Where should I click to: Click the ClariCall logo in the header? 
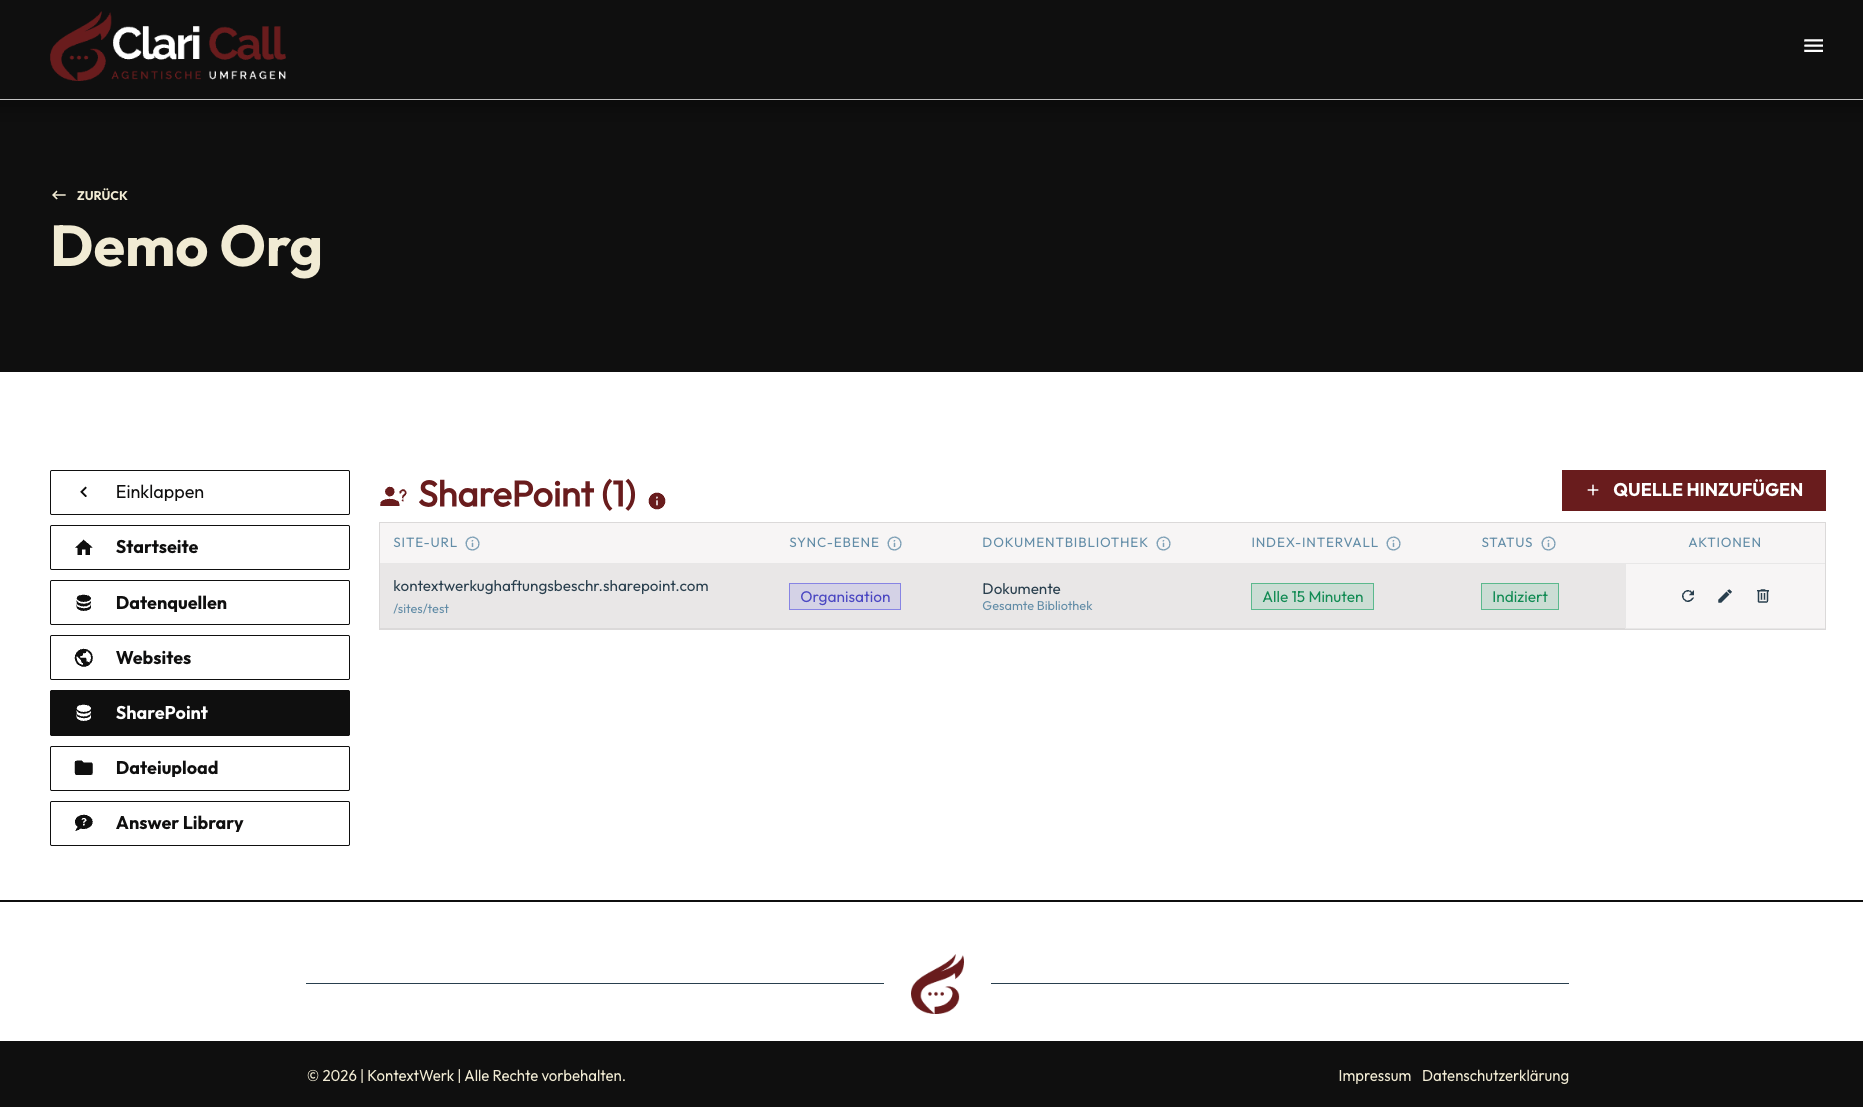pos(167,47)
